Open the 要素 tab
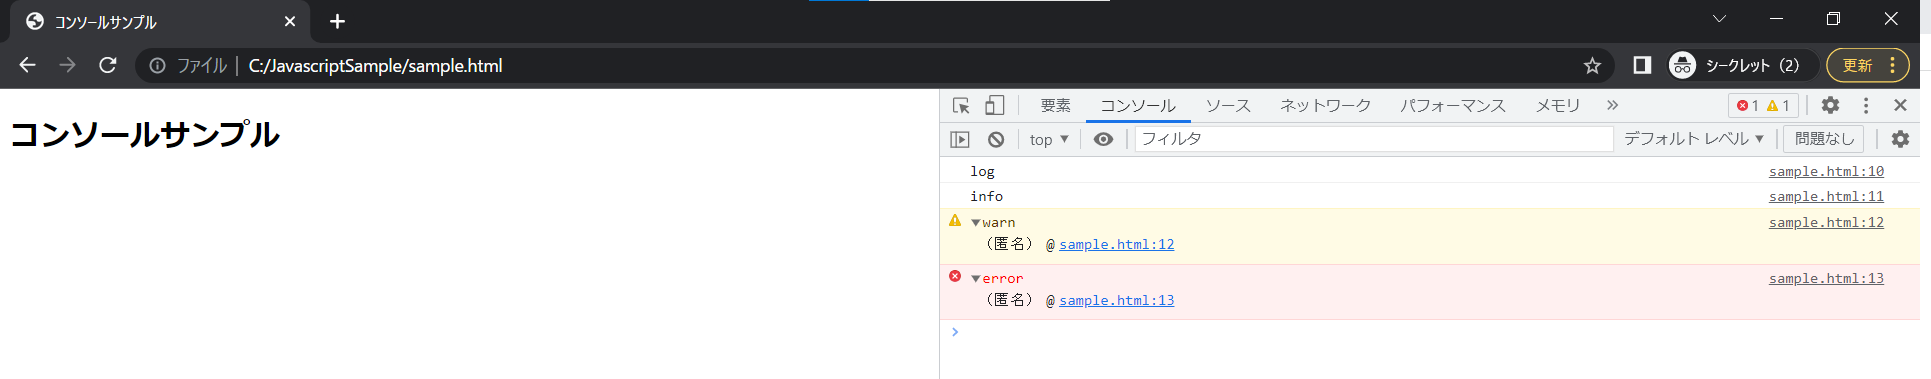The height and width of the screenshot is (379, 1931). [x=1055, y=105]
